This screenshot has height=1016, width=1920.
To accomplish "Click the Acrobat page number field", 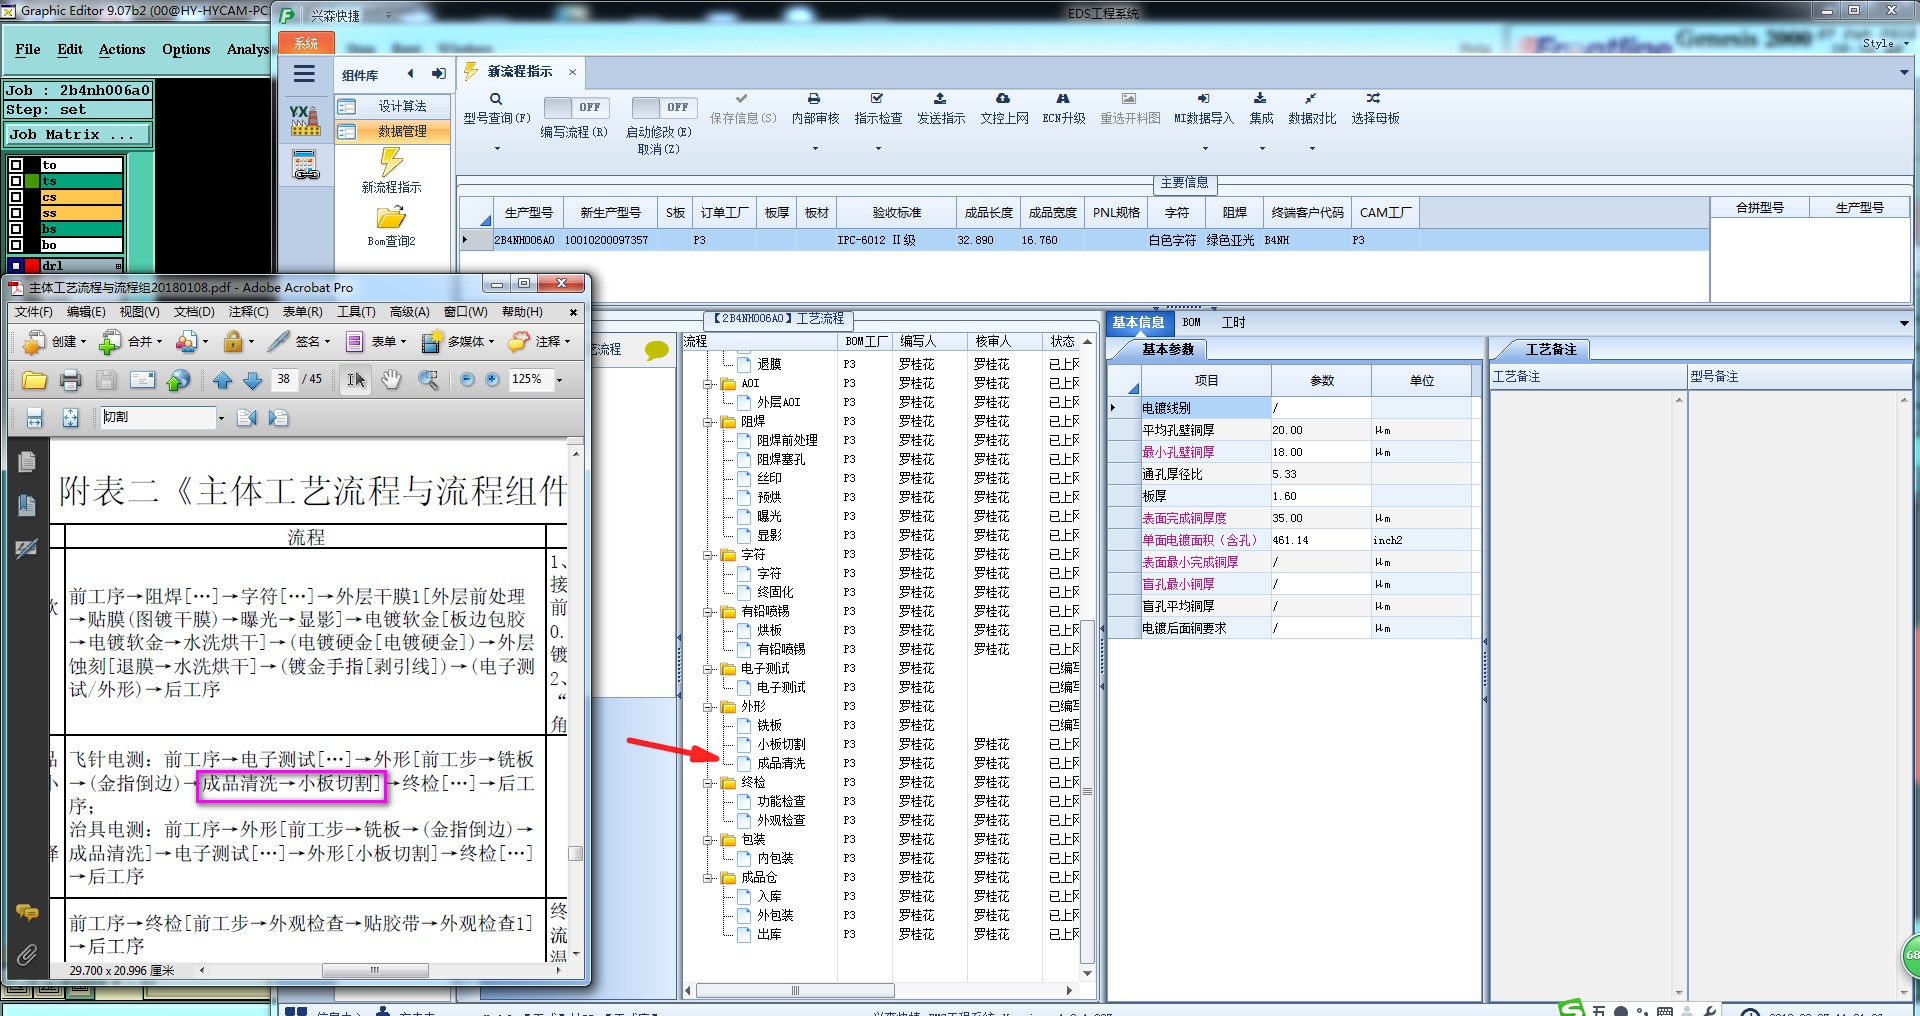I will pyautogui.click(x=284, y=380).
